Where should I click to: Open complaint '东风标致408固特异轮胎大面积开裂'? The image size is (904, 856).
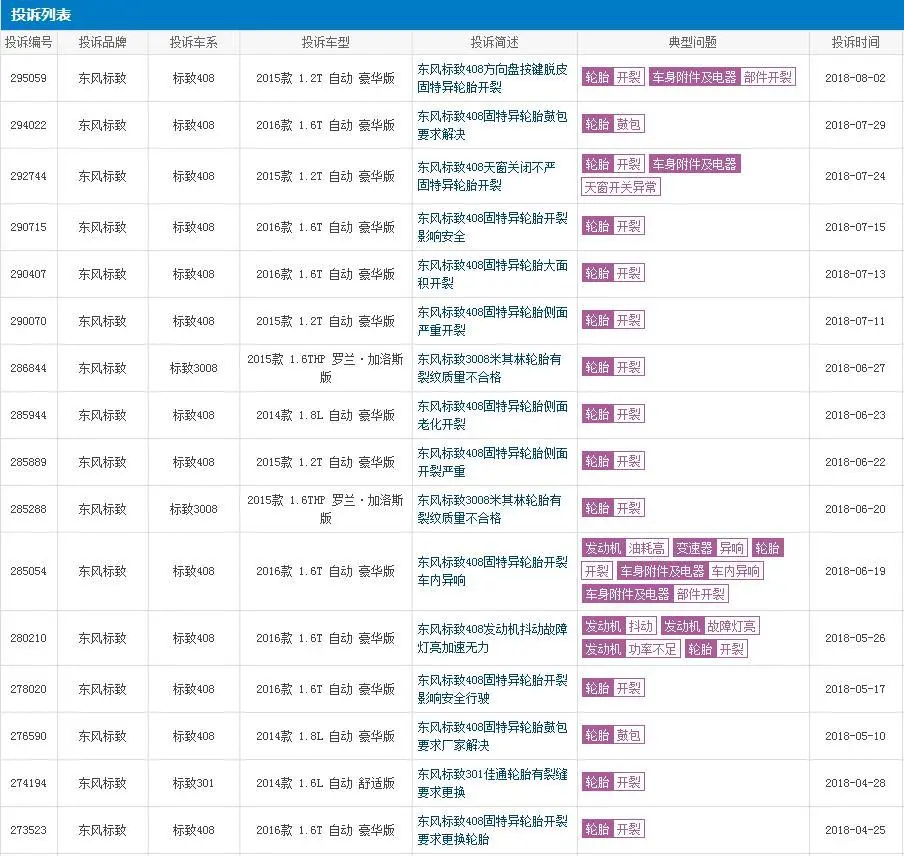pyautogui.click(x=492, y=274)
